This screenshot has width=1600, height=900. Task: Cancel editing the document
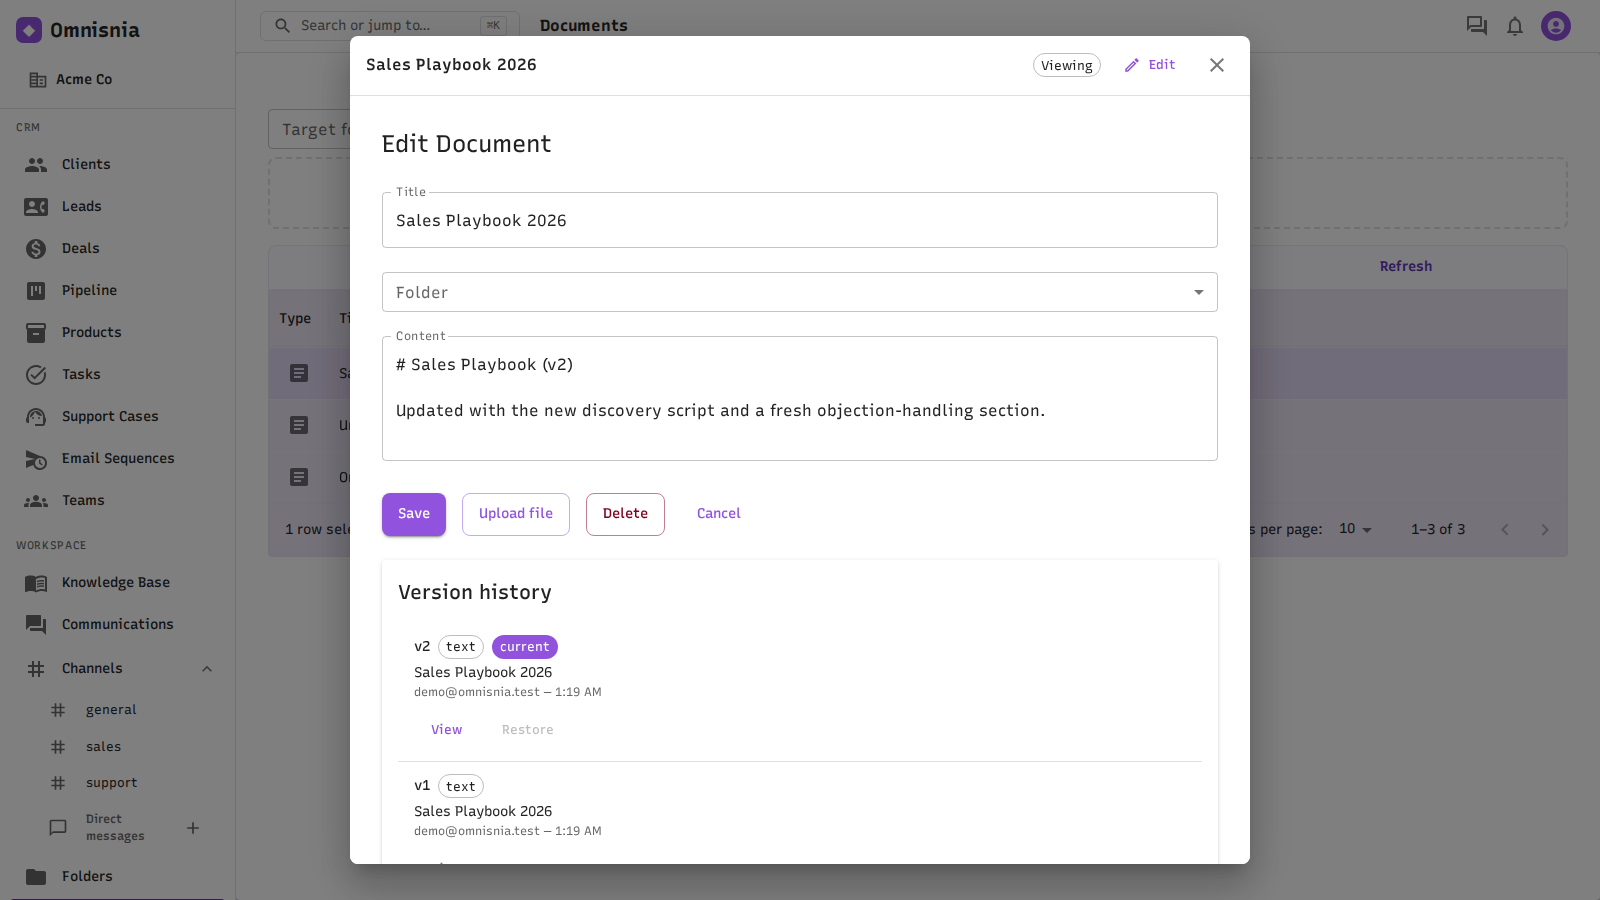pyautogui.click(x=719, y=514)
